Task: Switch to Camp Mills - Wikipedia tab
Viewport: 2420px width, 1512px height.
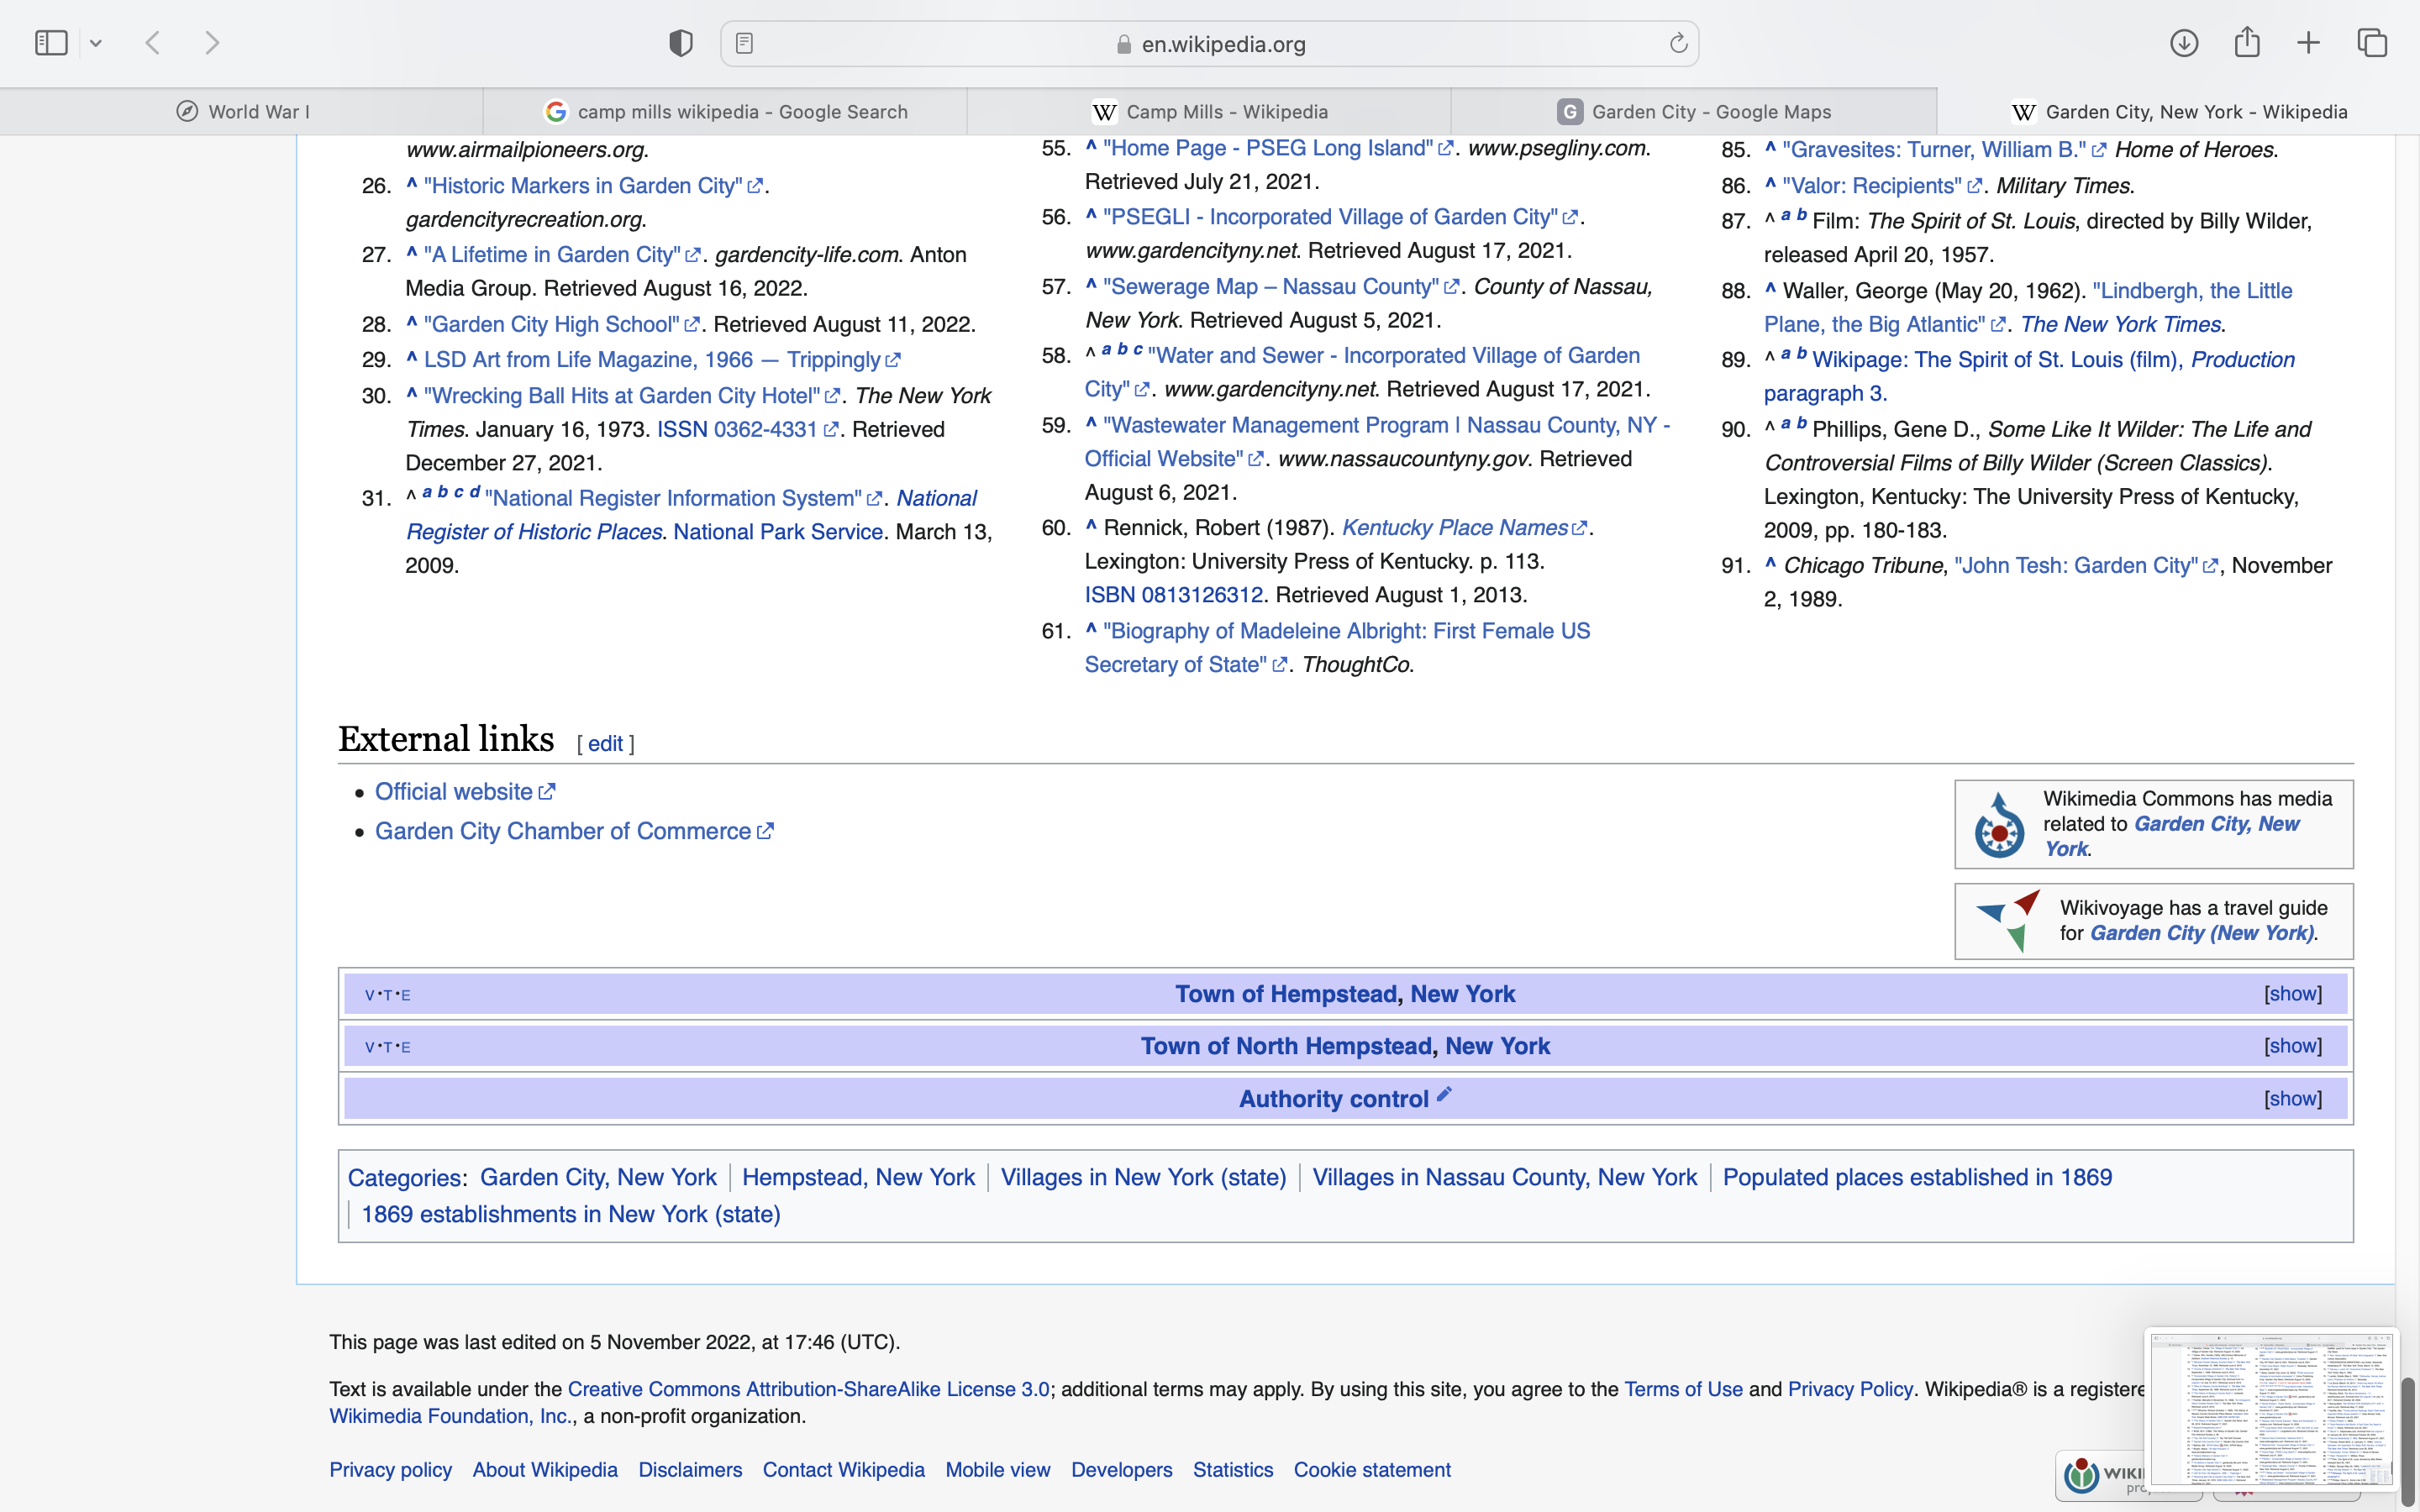Action: click(1209, 112)
